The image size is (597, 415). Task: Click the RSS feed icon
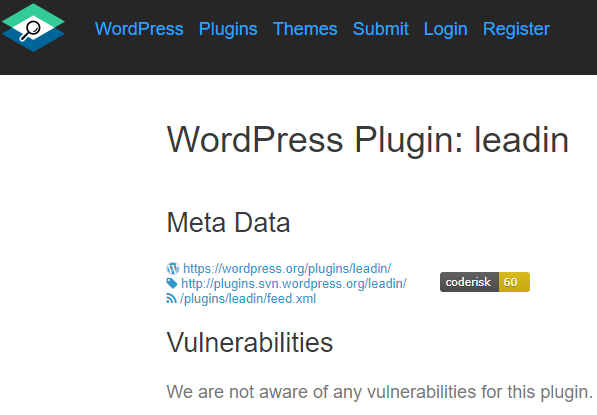[x=171, y=298]
